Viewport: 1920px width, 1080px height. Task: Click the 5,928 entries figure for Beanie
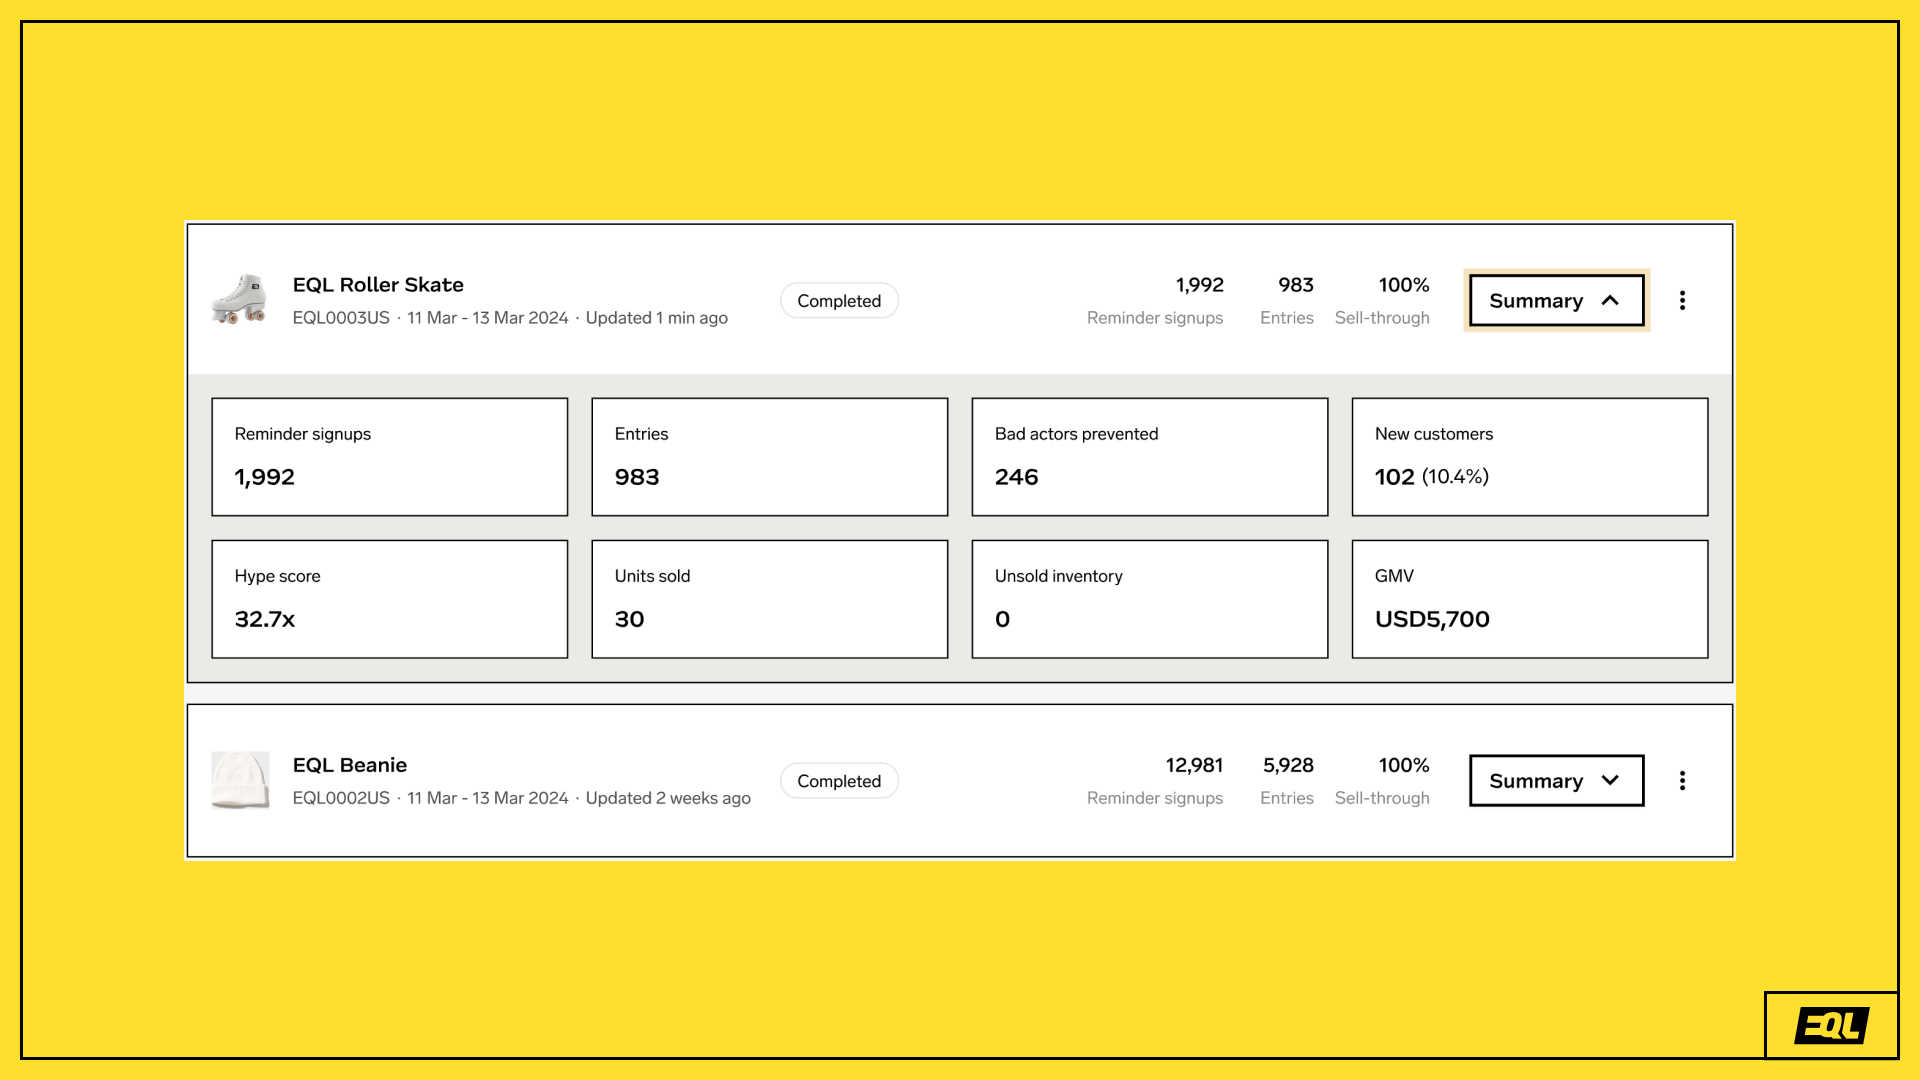pyautogui.click(x=1288, y=765)
